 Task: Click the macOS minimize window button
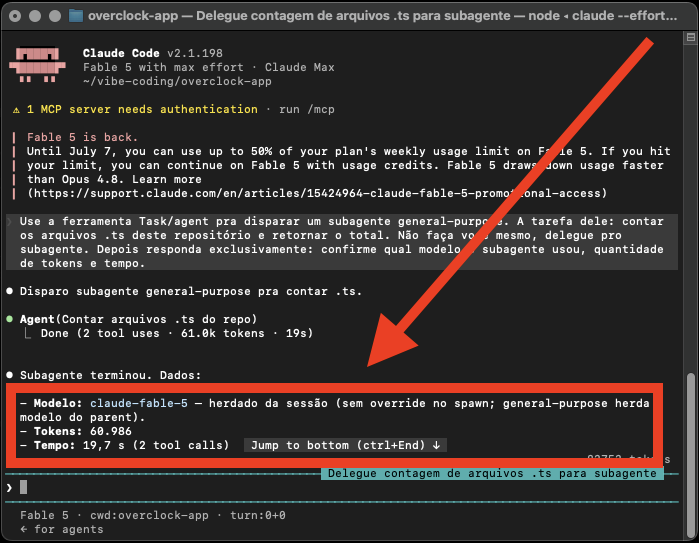tap(35, 16)
